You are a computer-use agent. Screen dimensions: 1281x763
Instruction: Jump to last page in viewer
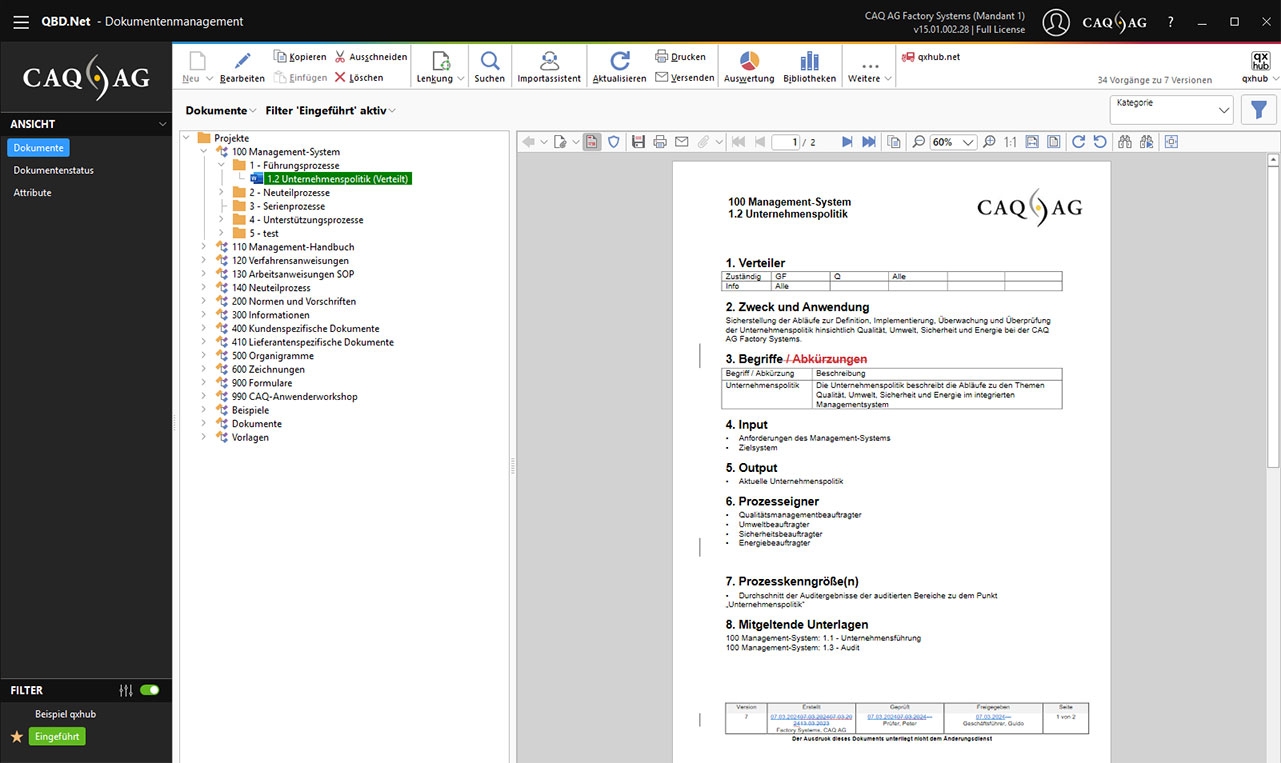(x=869, y=142)
